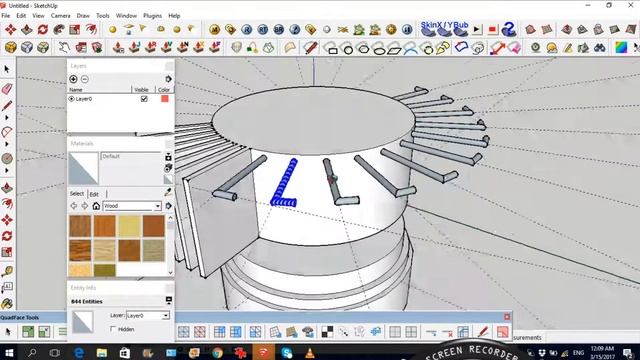Screen dimensions: 640x360
Task: Open the Wood materials library dropdown
Action: (158, 206)
